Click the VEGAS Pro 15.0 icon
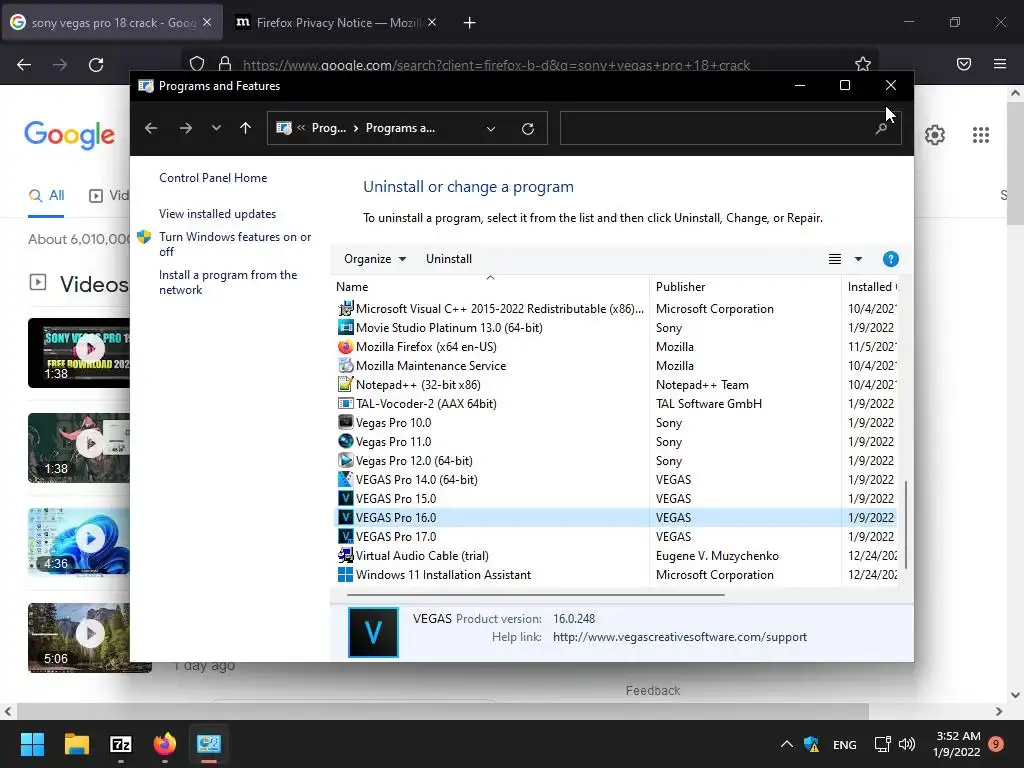Image resolution: width=1024 pixels, height=768 pixels. (345, 498)
